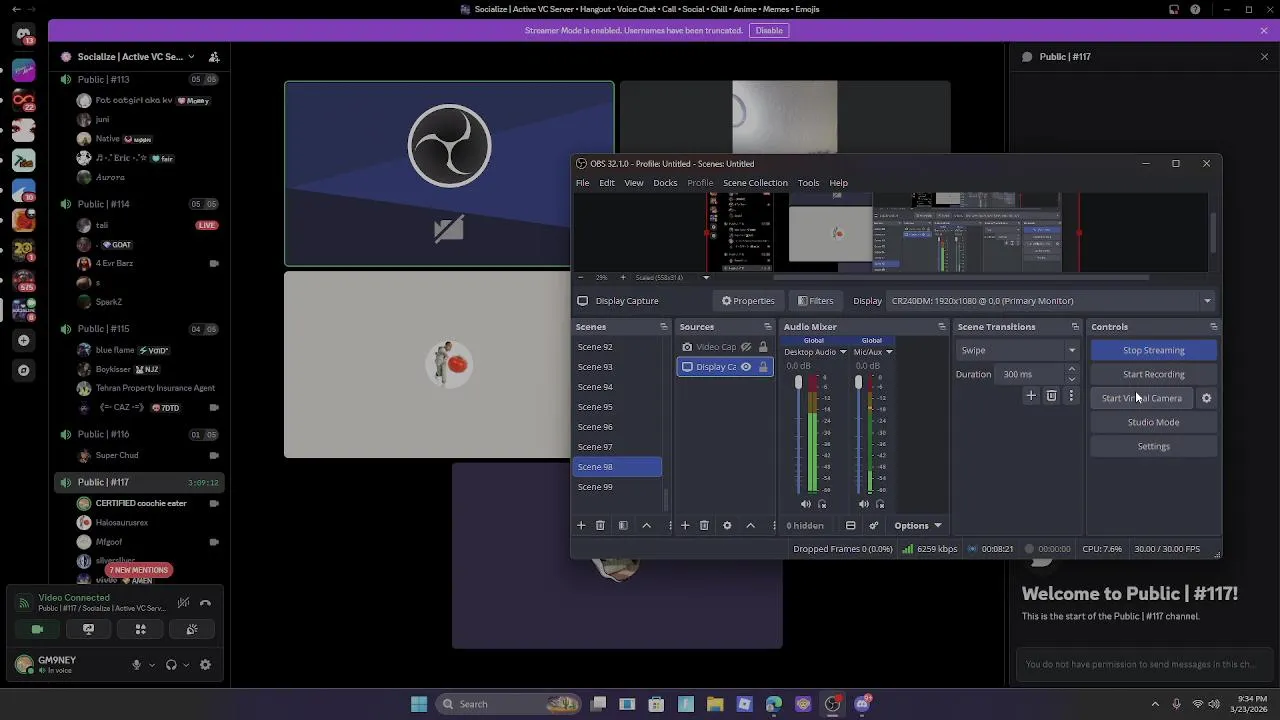
Task: Open Audio Mixer Options dropdown
Action: [x=918, y=525]
